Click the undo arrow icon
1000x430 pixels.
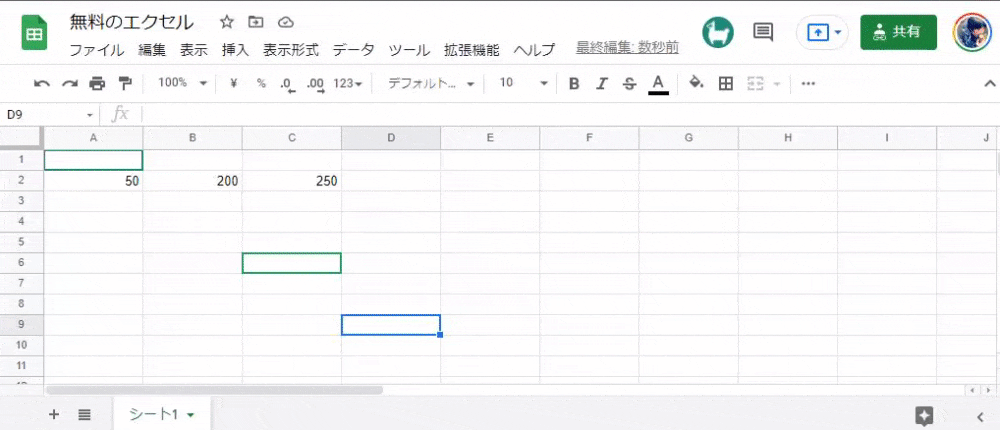[42, 83]
